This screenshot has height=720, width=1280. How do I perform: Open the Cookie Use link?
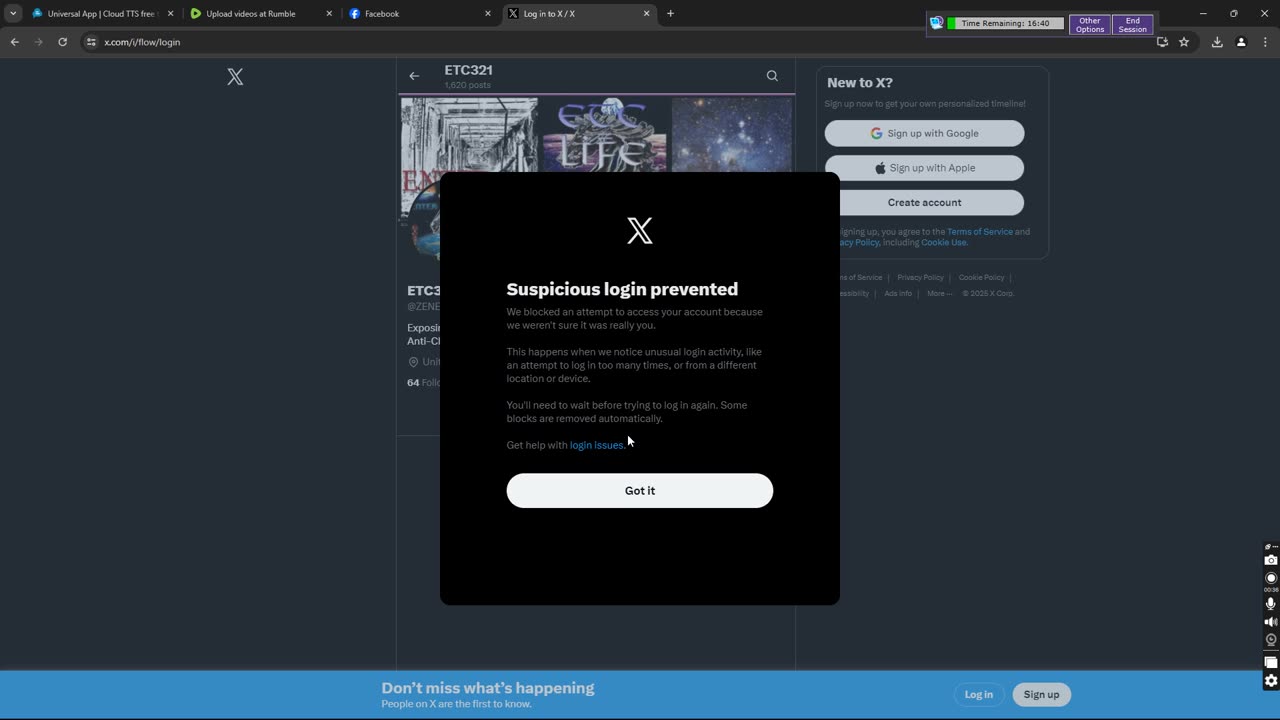click(944, 243)
